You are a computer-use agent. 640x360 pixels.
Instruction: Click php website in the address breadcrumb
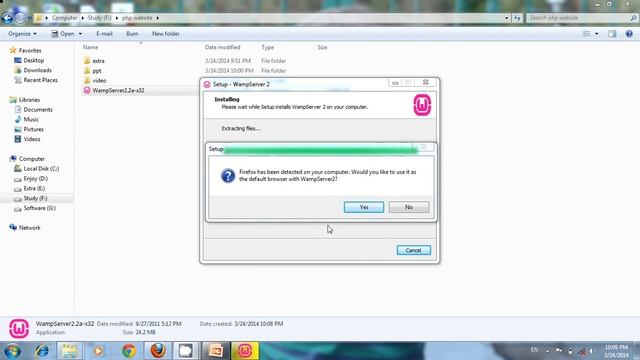137,18
